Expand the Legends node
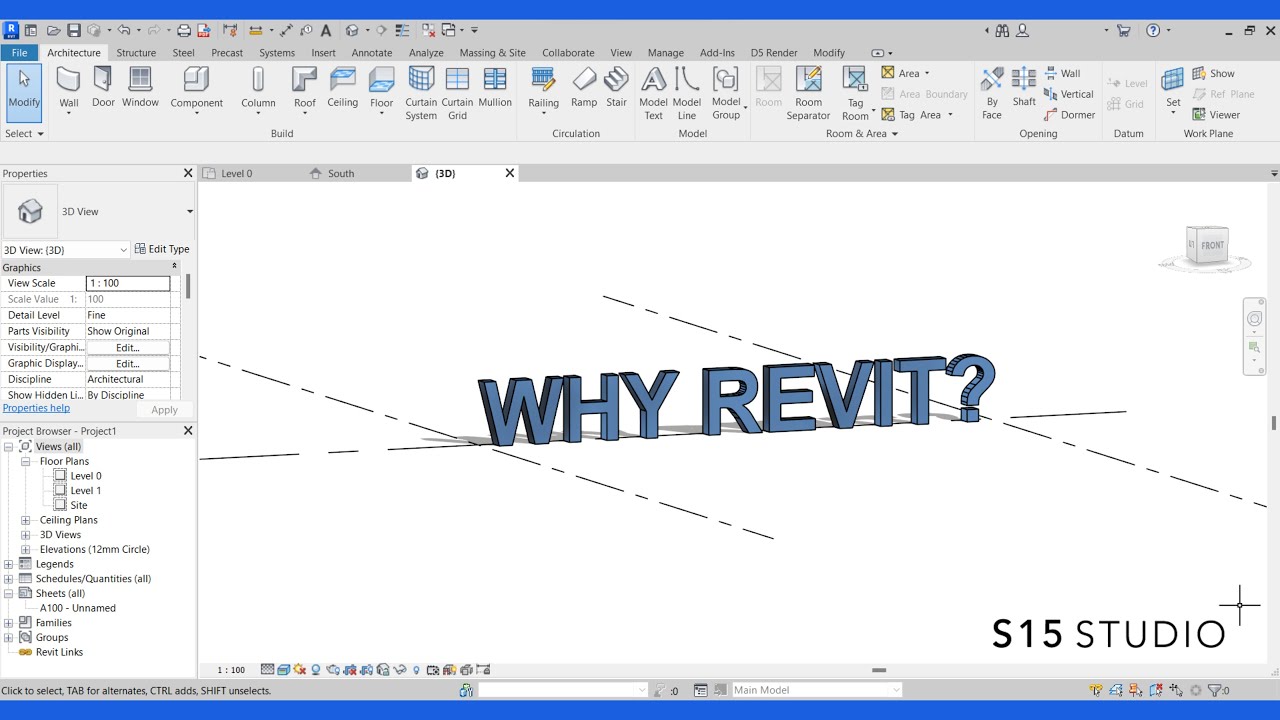 coord(9,564)
